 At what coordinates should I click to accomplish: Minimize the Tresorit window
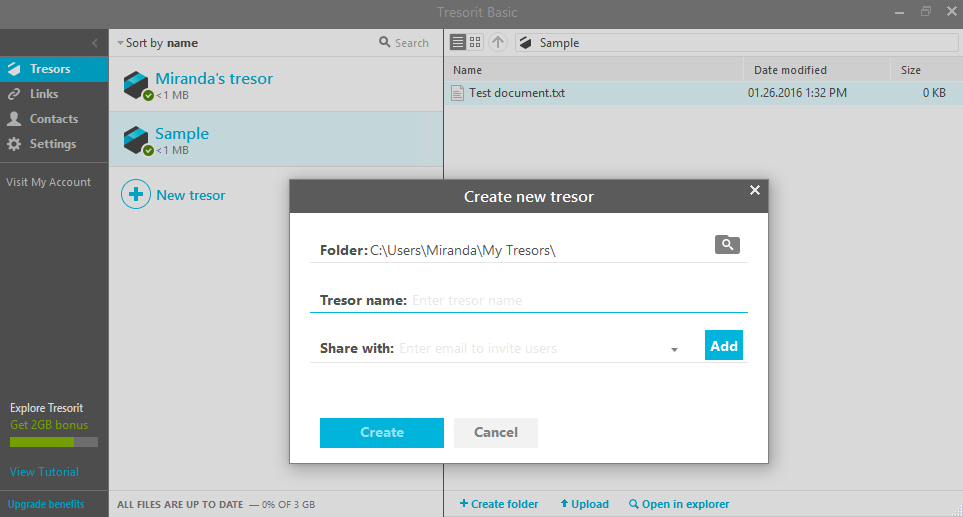tap(899, 12)
